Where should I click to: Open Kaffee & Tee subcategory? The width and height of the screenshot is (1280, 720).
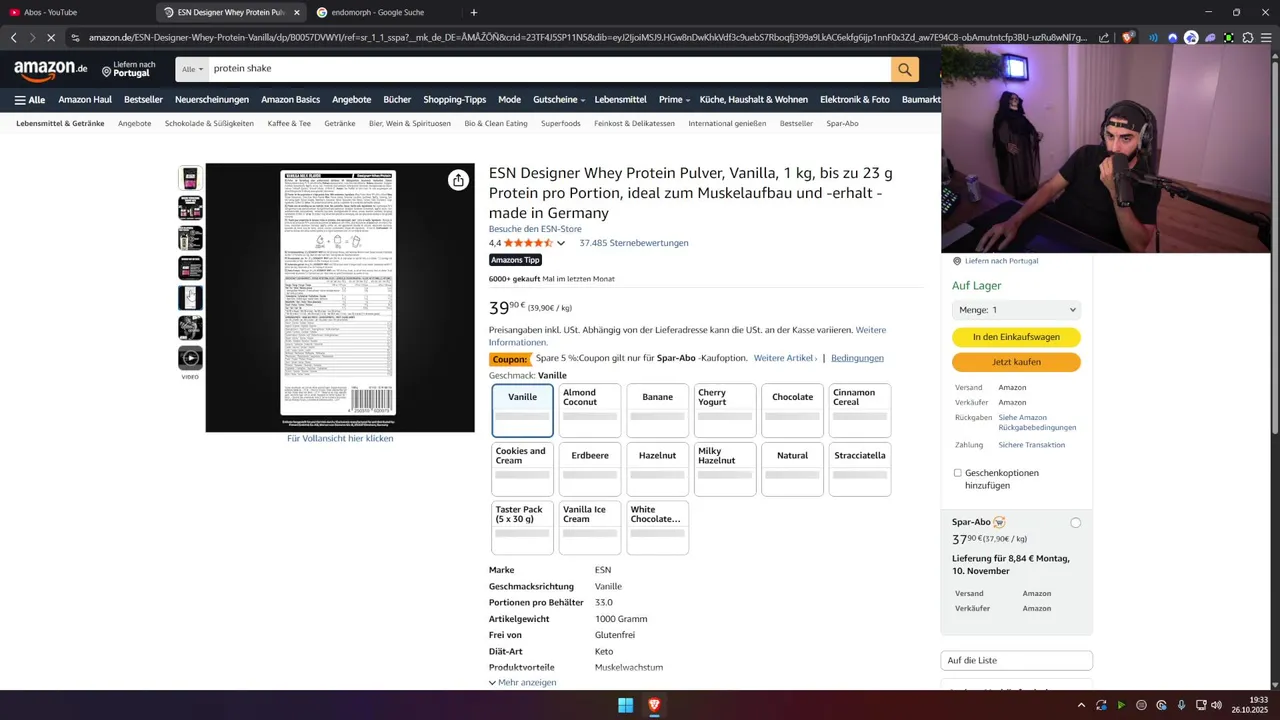289,123
